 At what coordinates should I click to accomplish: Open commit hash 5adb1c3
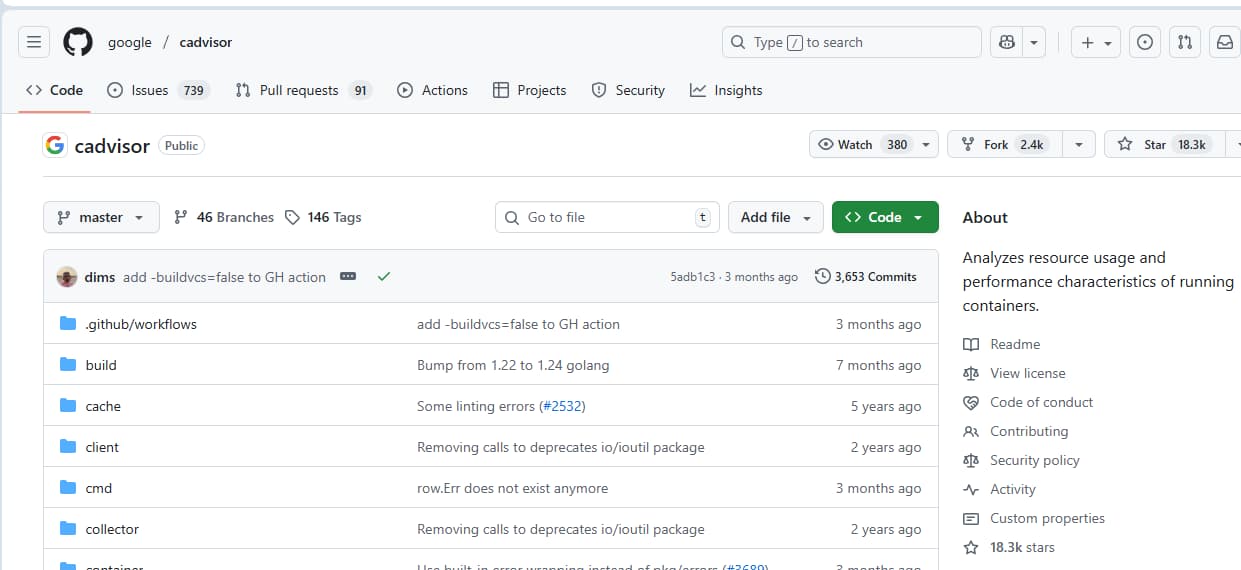pyautogui.click(x=692, y=277)
